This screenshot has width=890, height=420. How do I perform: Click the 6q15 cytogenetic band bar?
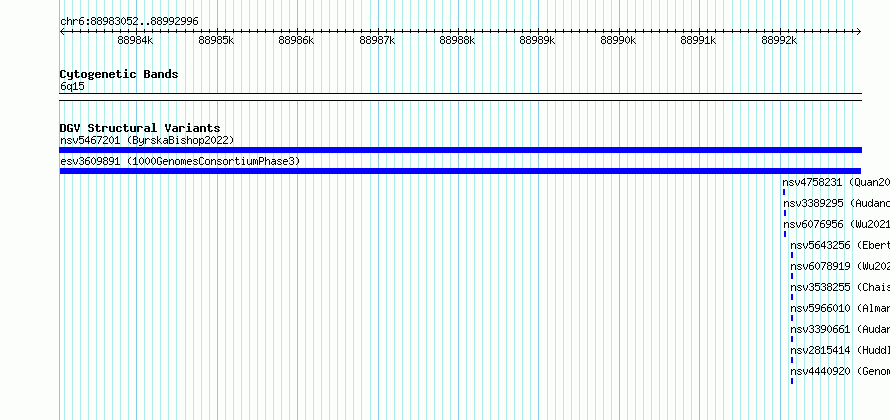pyautogui.click(x=460, y=97)
